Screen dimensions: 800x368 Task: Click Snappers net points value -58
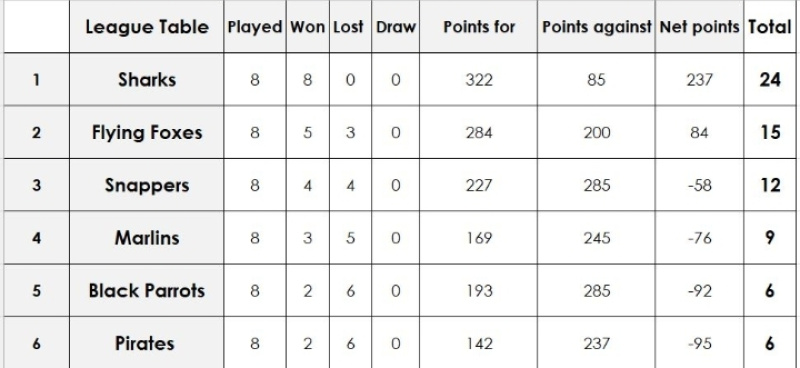click(x=699, y=185)
